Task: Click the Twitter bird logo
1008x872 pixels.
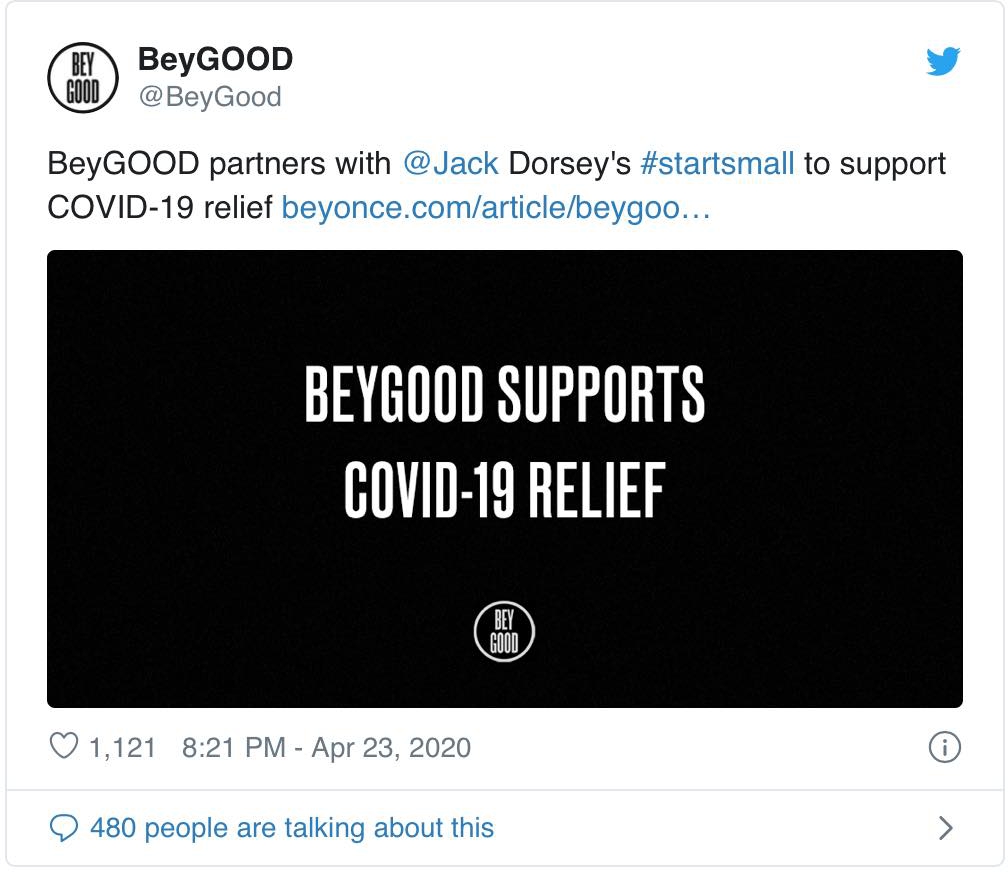Action: [x=943, y=61]
